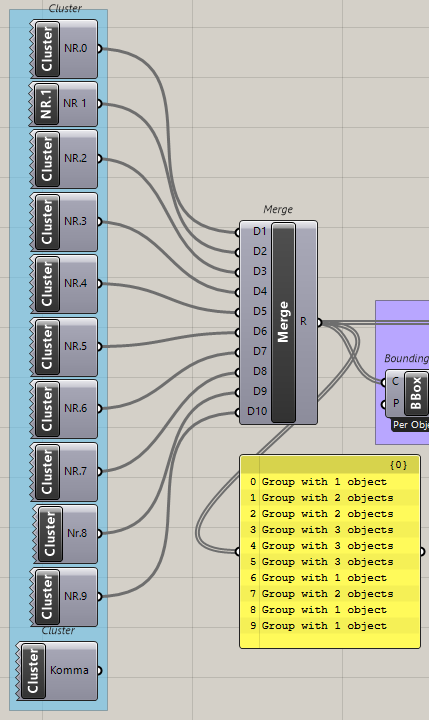Screen dimensions: 429x720
Task: Select the NR.0 cluster component
Action: [64, 49]
